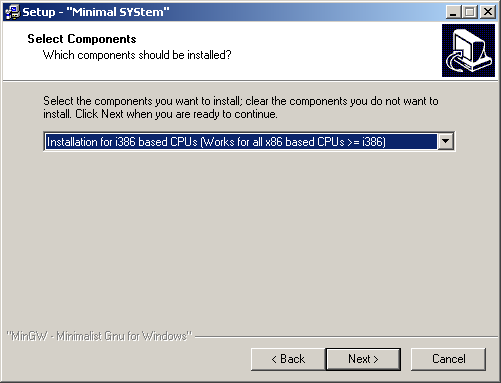Click the empty gray area below the dropdown

(x=249, y=240)
